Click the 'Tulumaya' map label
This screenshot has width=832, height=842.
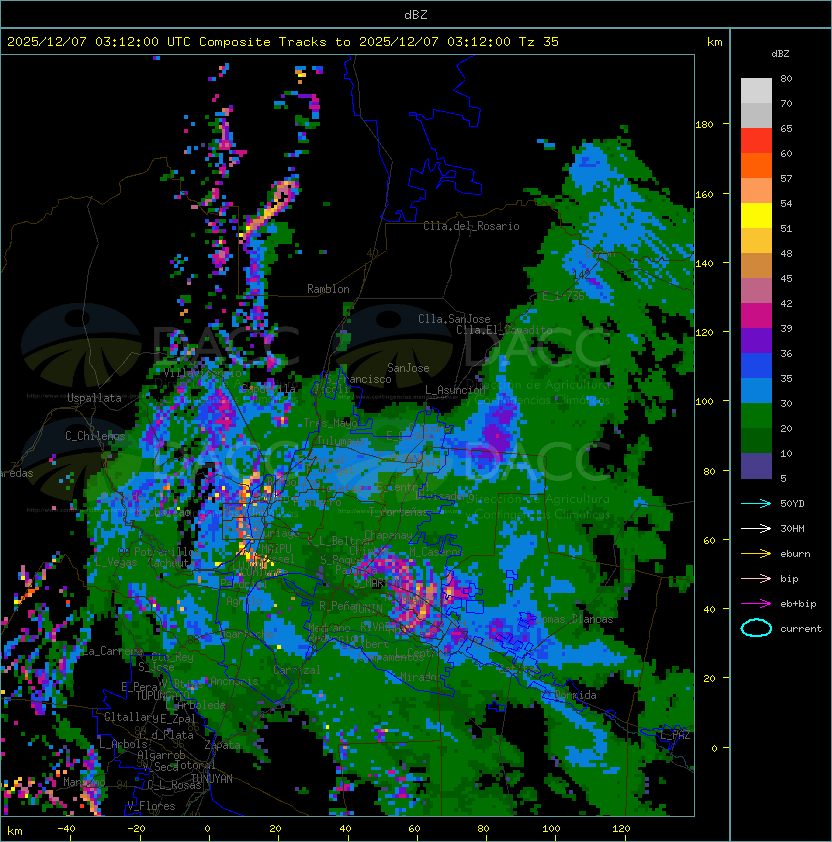tap(341, 441)
